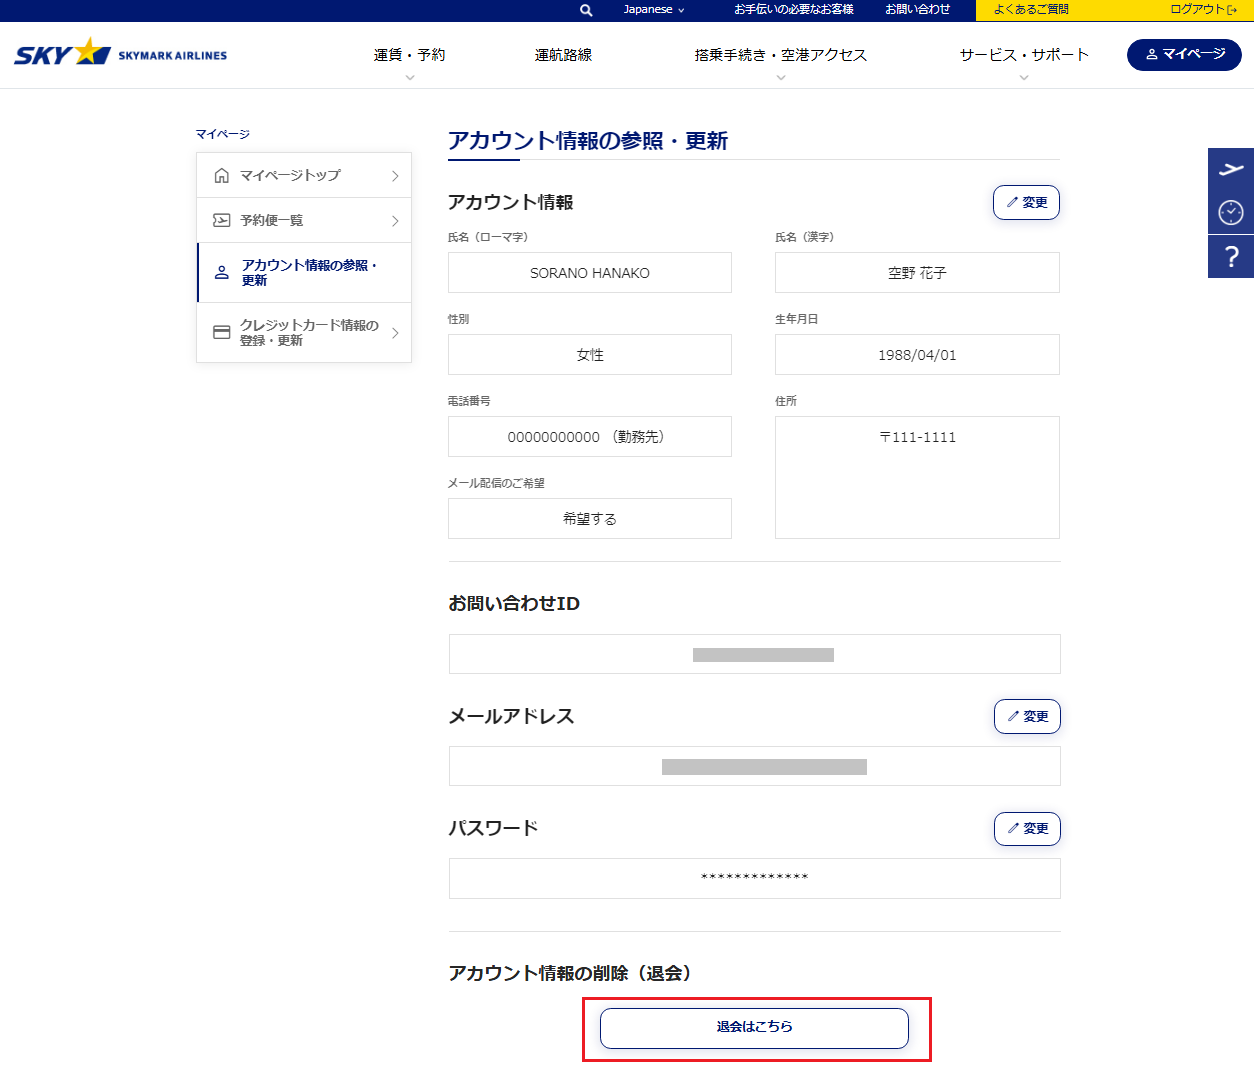Click 変更 button next to メールアドレス
Viewport: 1254px width, 1088px height.
point(1027,717)
